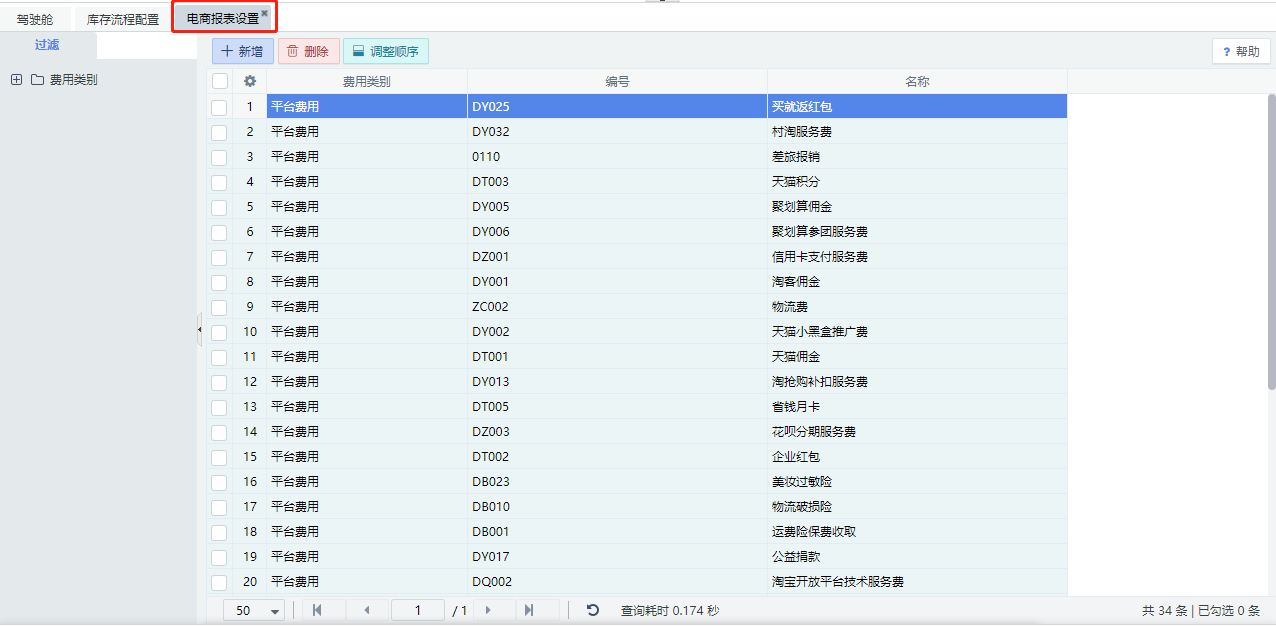Screen dimensions: 1276x627
Task: Go to the last page icon
Action: pyautogui.click(x=529, y=610)
